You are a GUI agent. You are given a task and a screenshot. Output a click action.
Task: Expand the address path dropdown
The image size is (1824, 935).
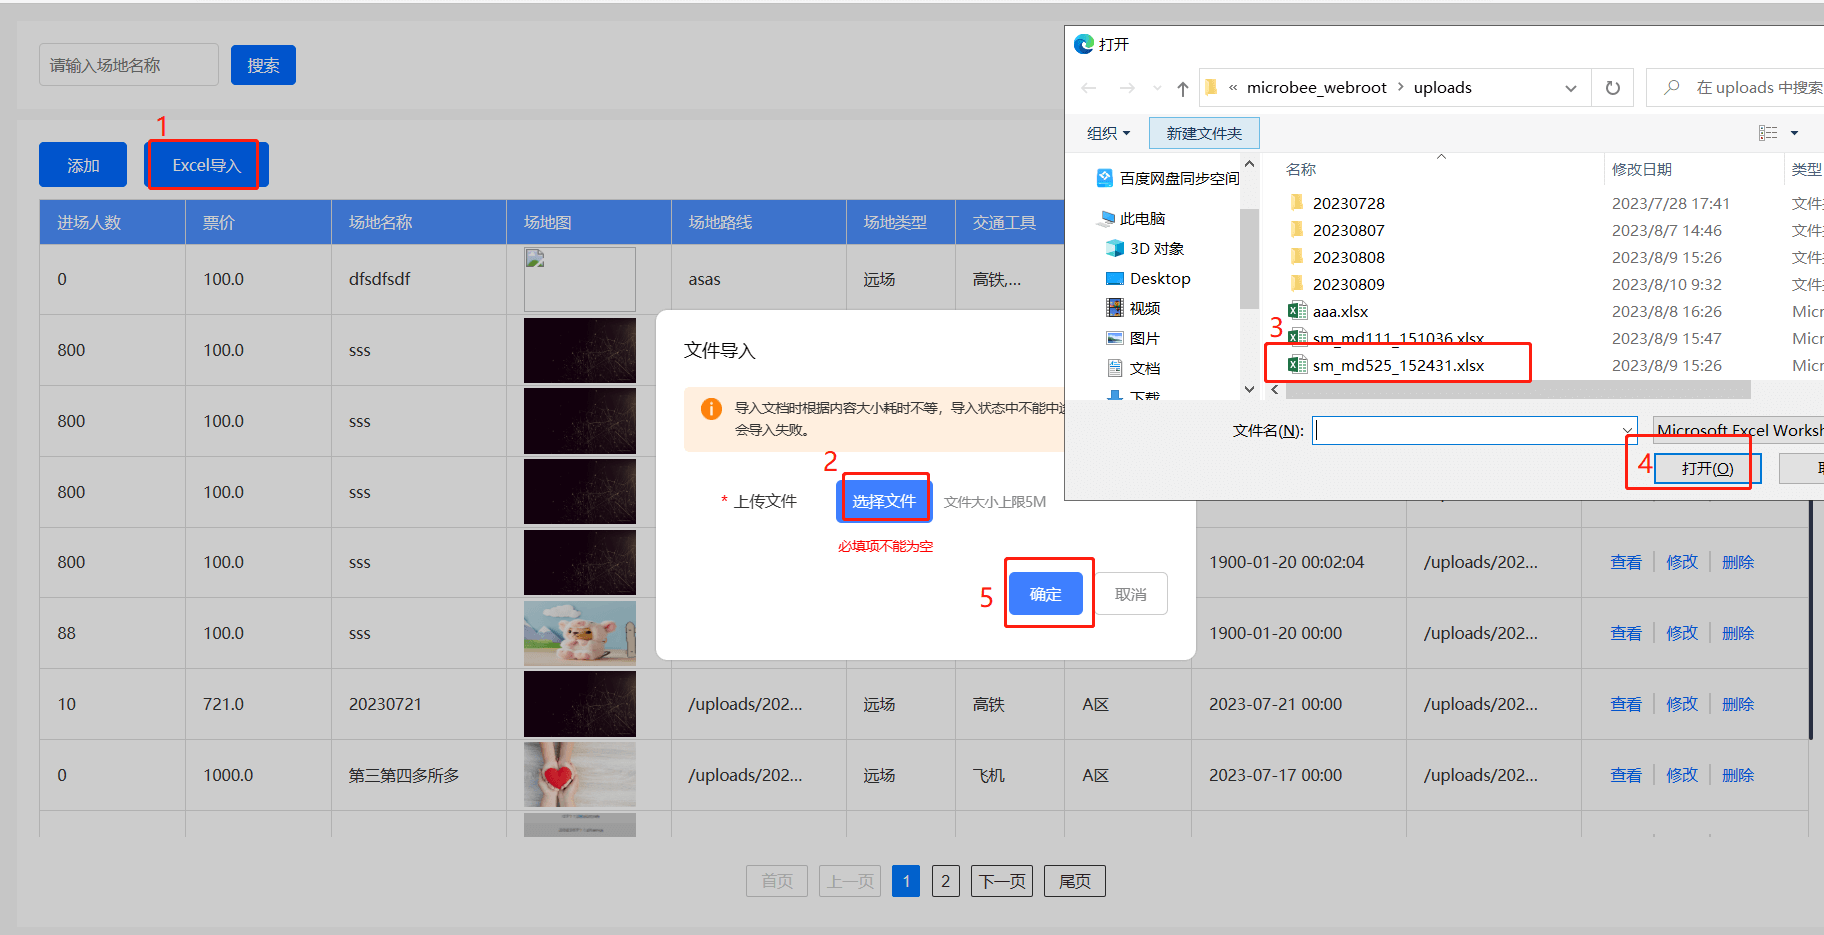click(1570, 88)
